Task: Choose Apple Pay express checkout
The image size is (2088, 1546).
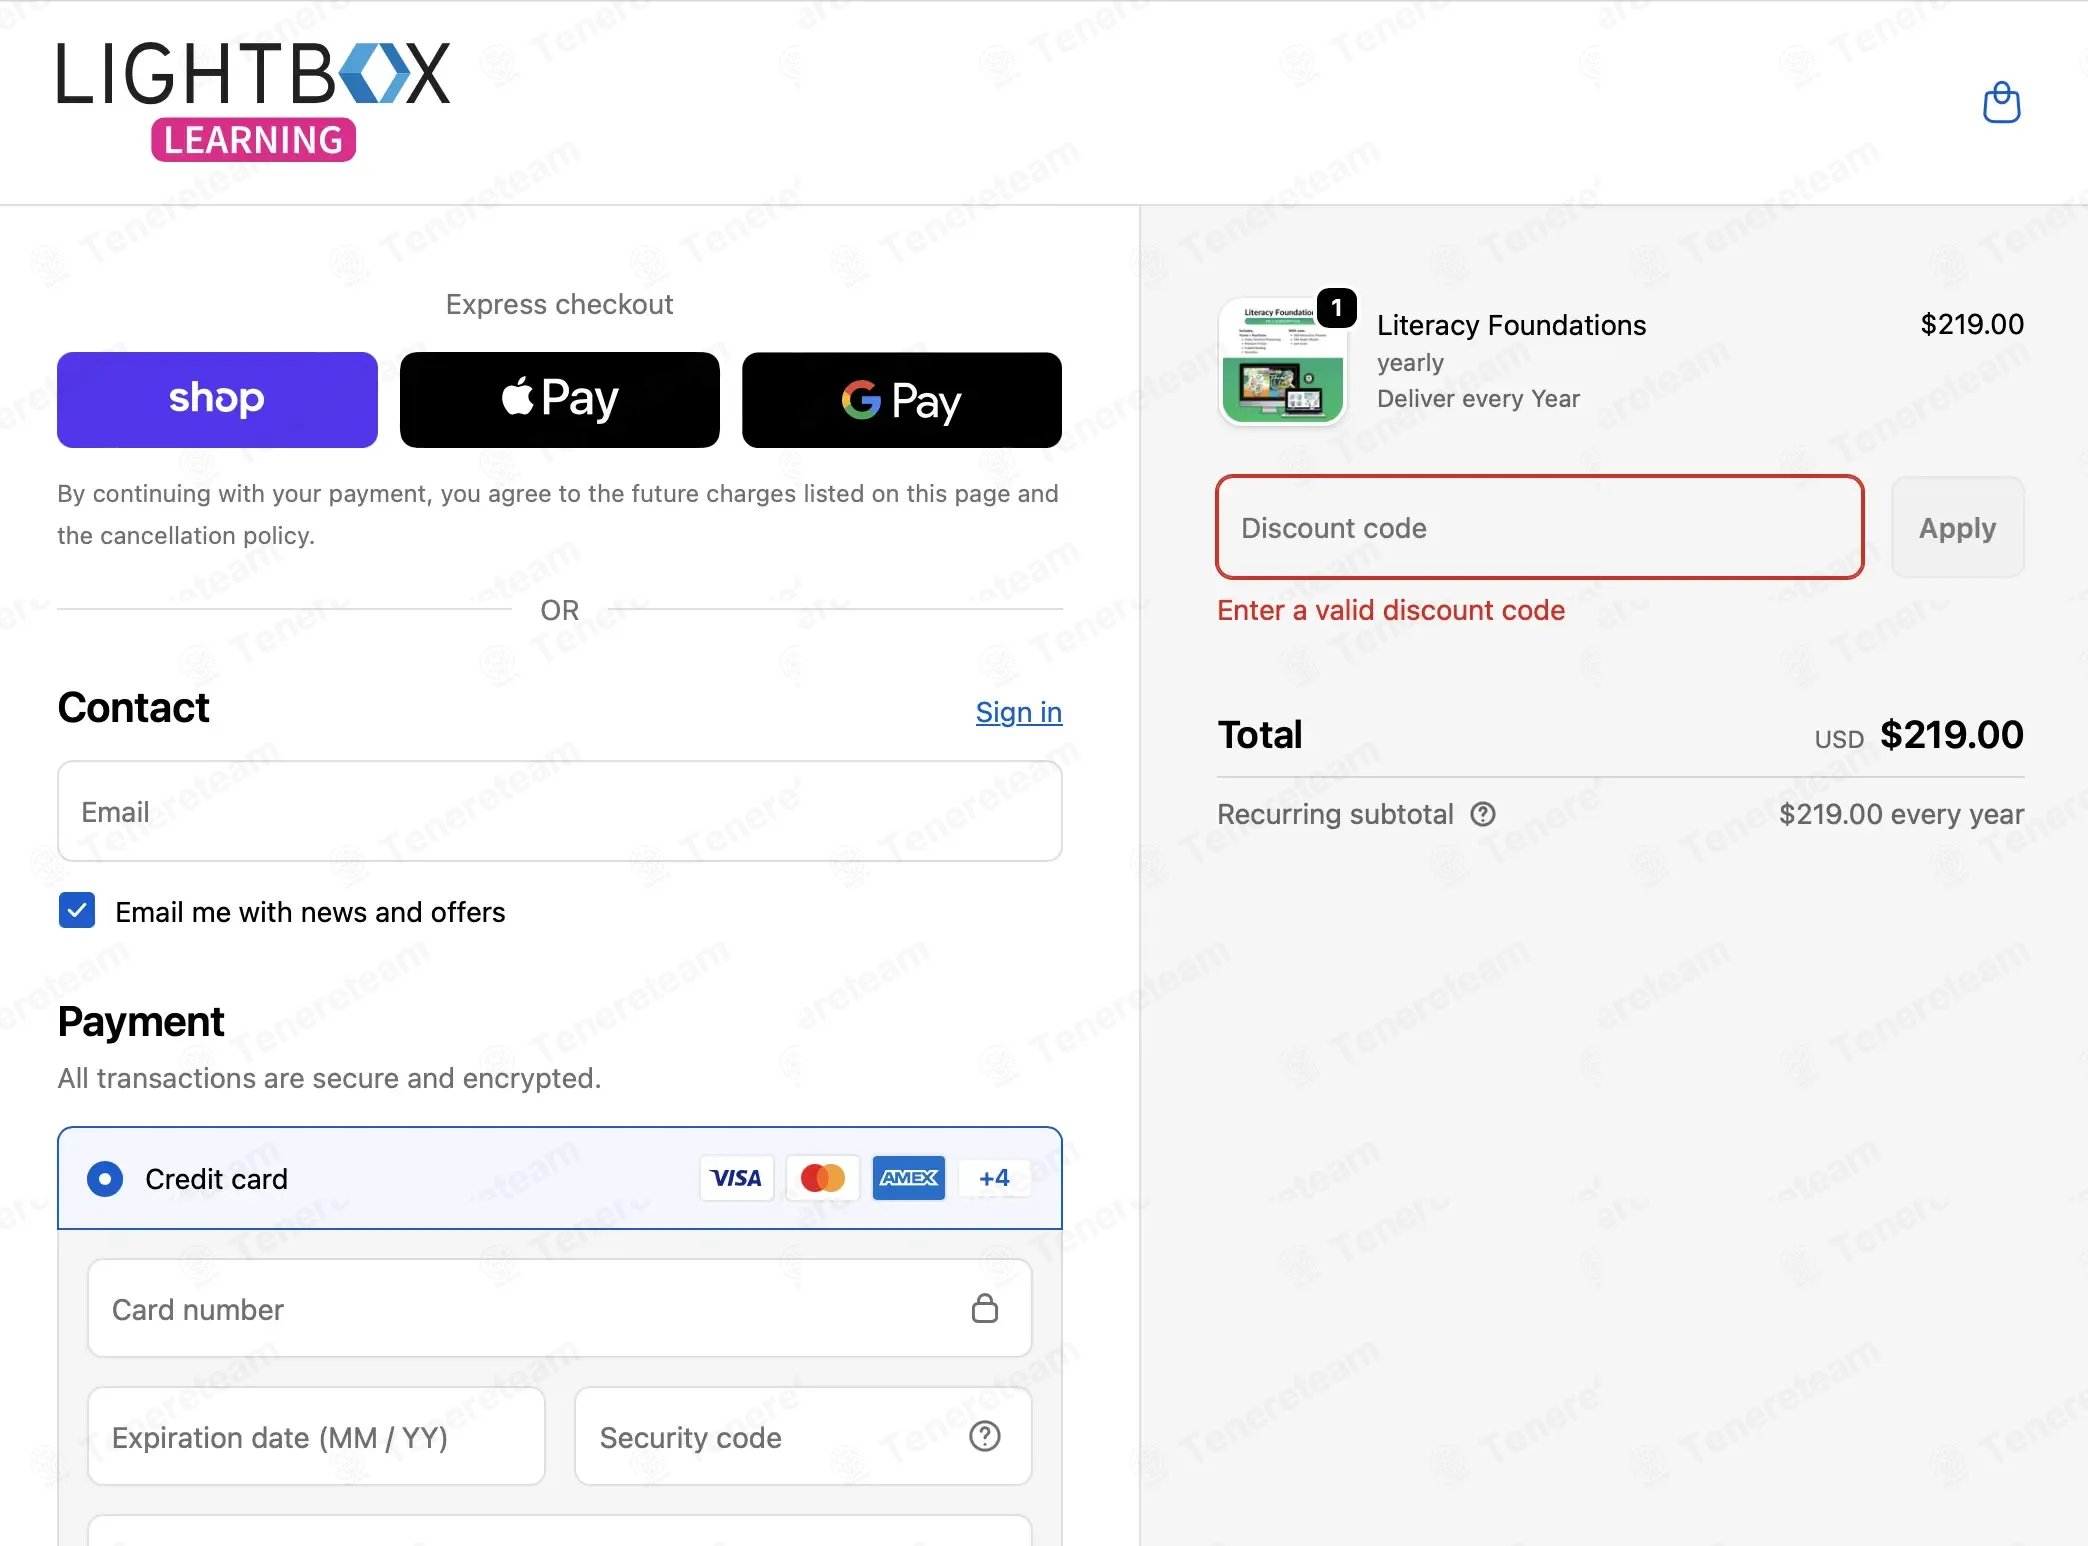Action: pyautogui.click(x=560, y=400)
